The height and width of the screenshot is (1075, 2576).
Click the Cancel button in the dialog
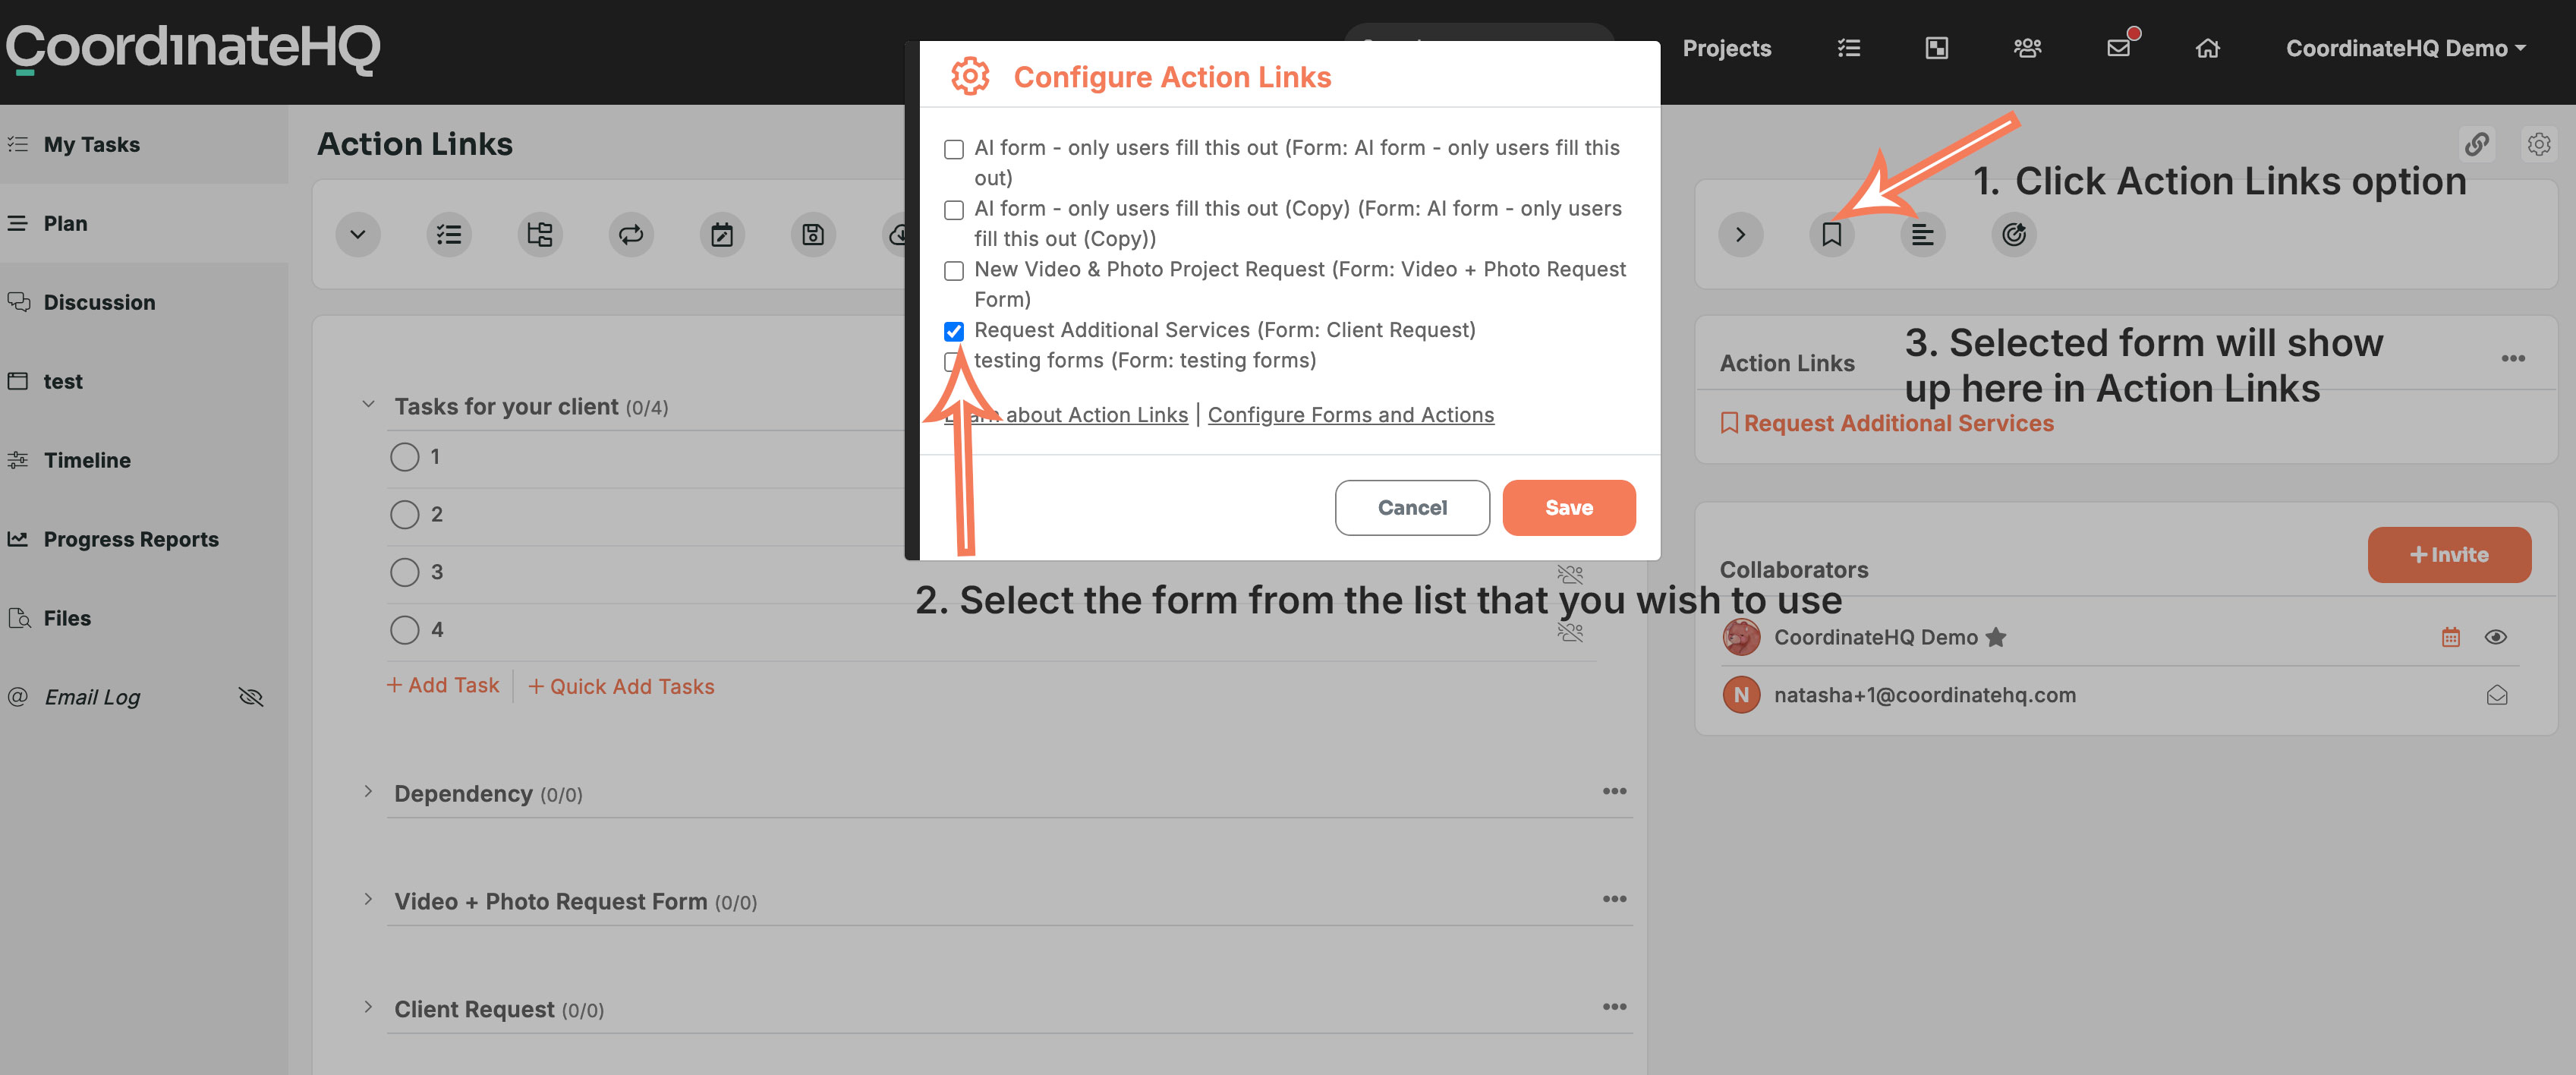pyautogui.click(x=1412, y=508)
